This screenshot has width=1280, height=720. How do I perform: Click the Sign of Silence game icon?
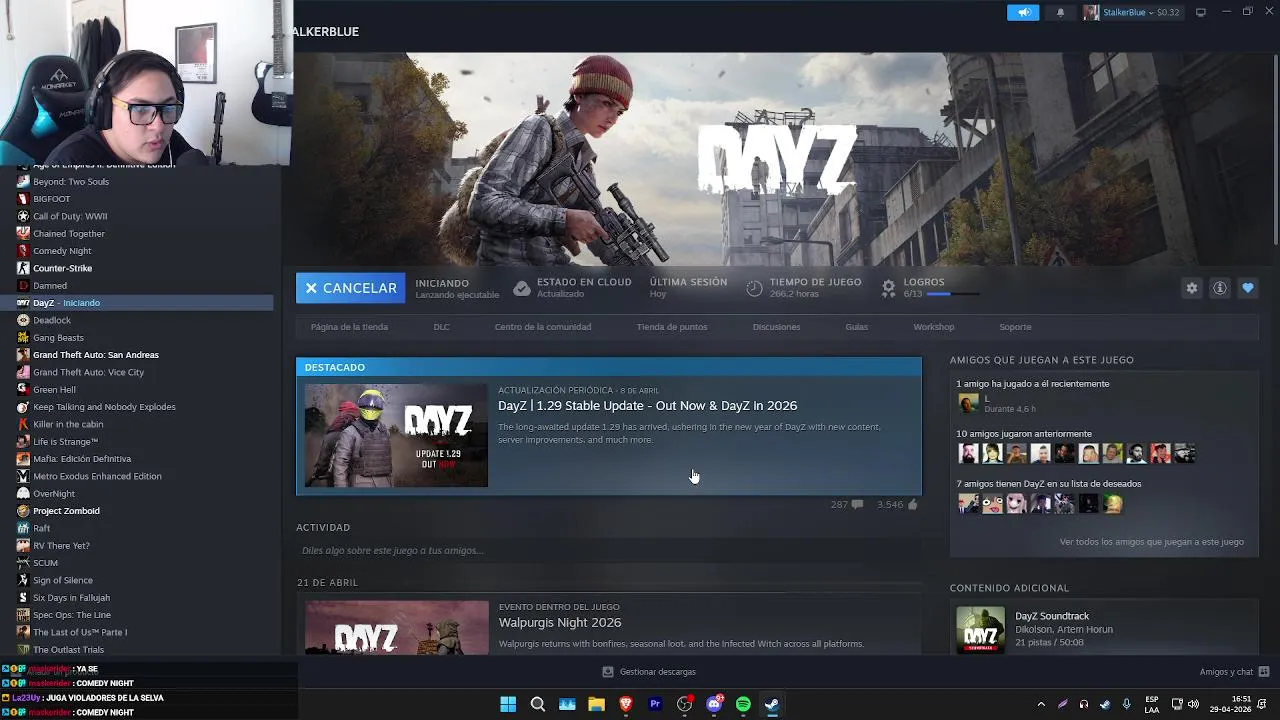click(x=23, y=580)
